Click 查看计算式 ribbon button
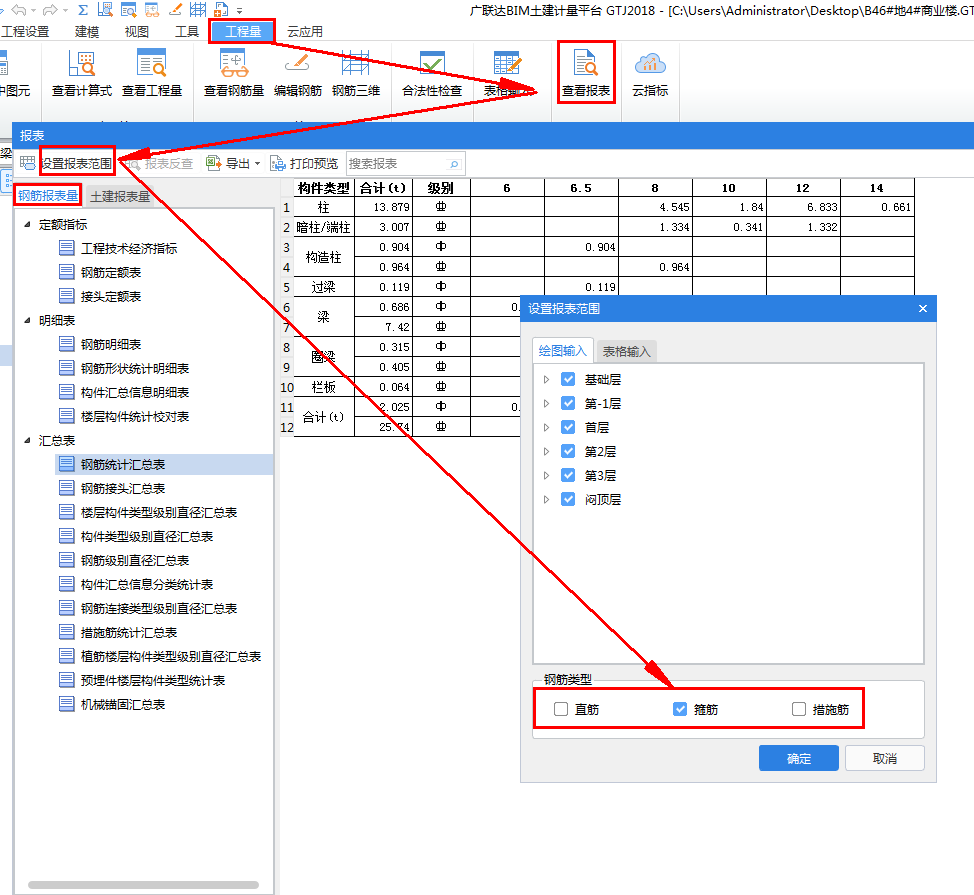 coord(81,73)
